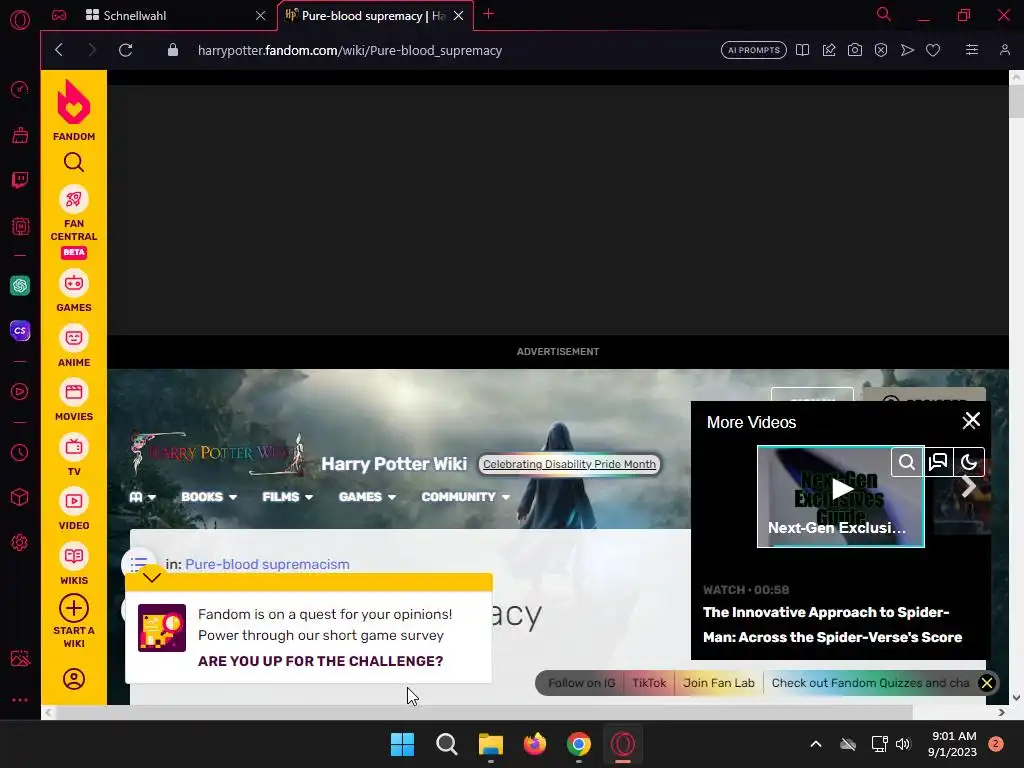Open the Opera menu logo
Image resolution: width=1024 pixels, height=768 pixels.
tap(20, 20)
